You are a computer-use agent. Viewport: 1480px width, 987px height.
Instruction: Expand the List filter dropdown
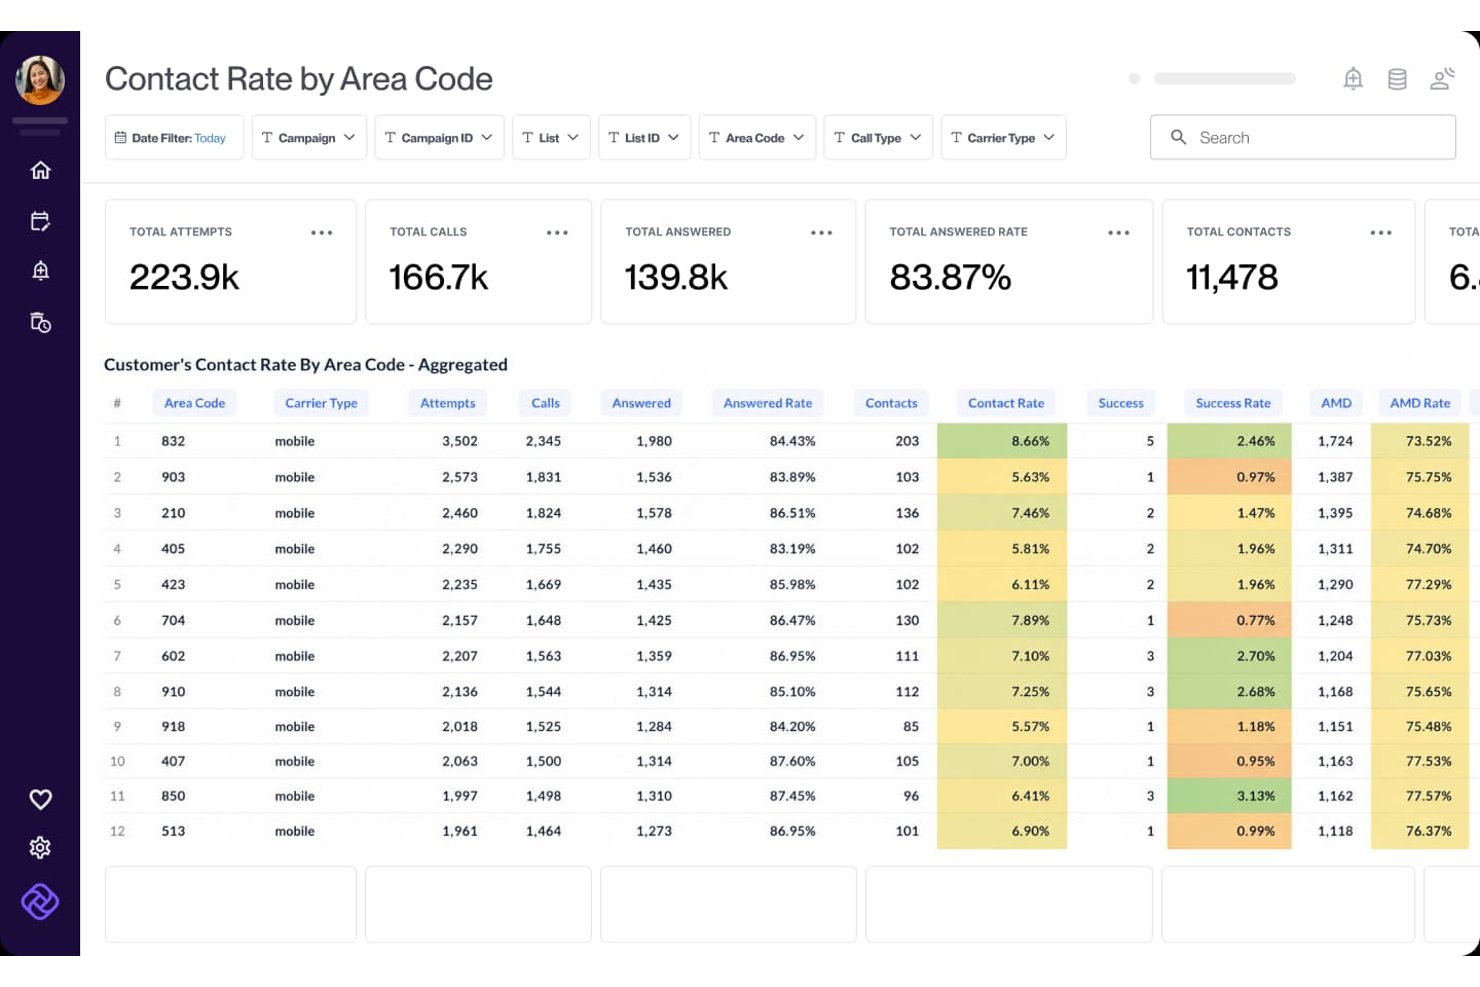551,137
